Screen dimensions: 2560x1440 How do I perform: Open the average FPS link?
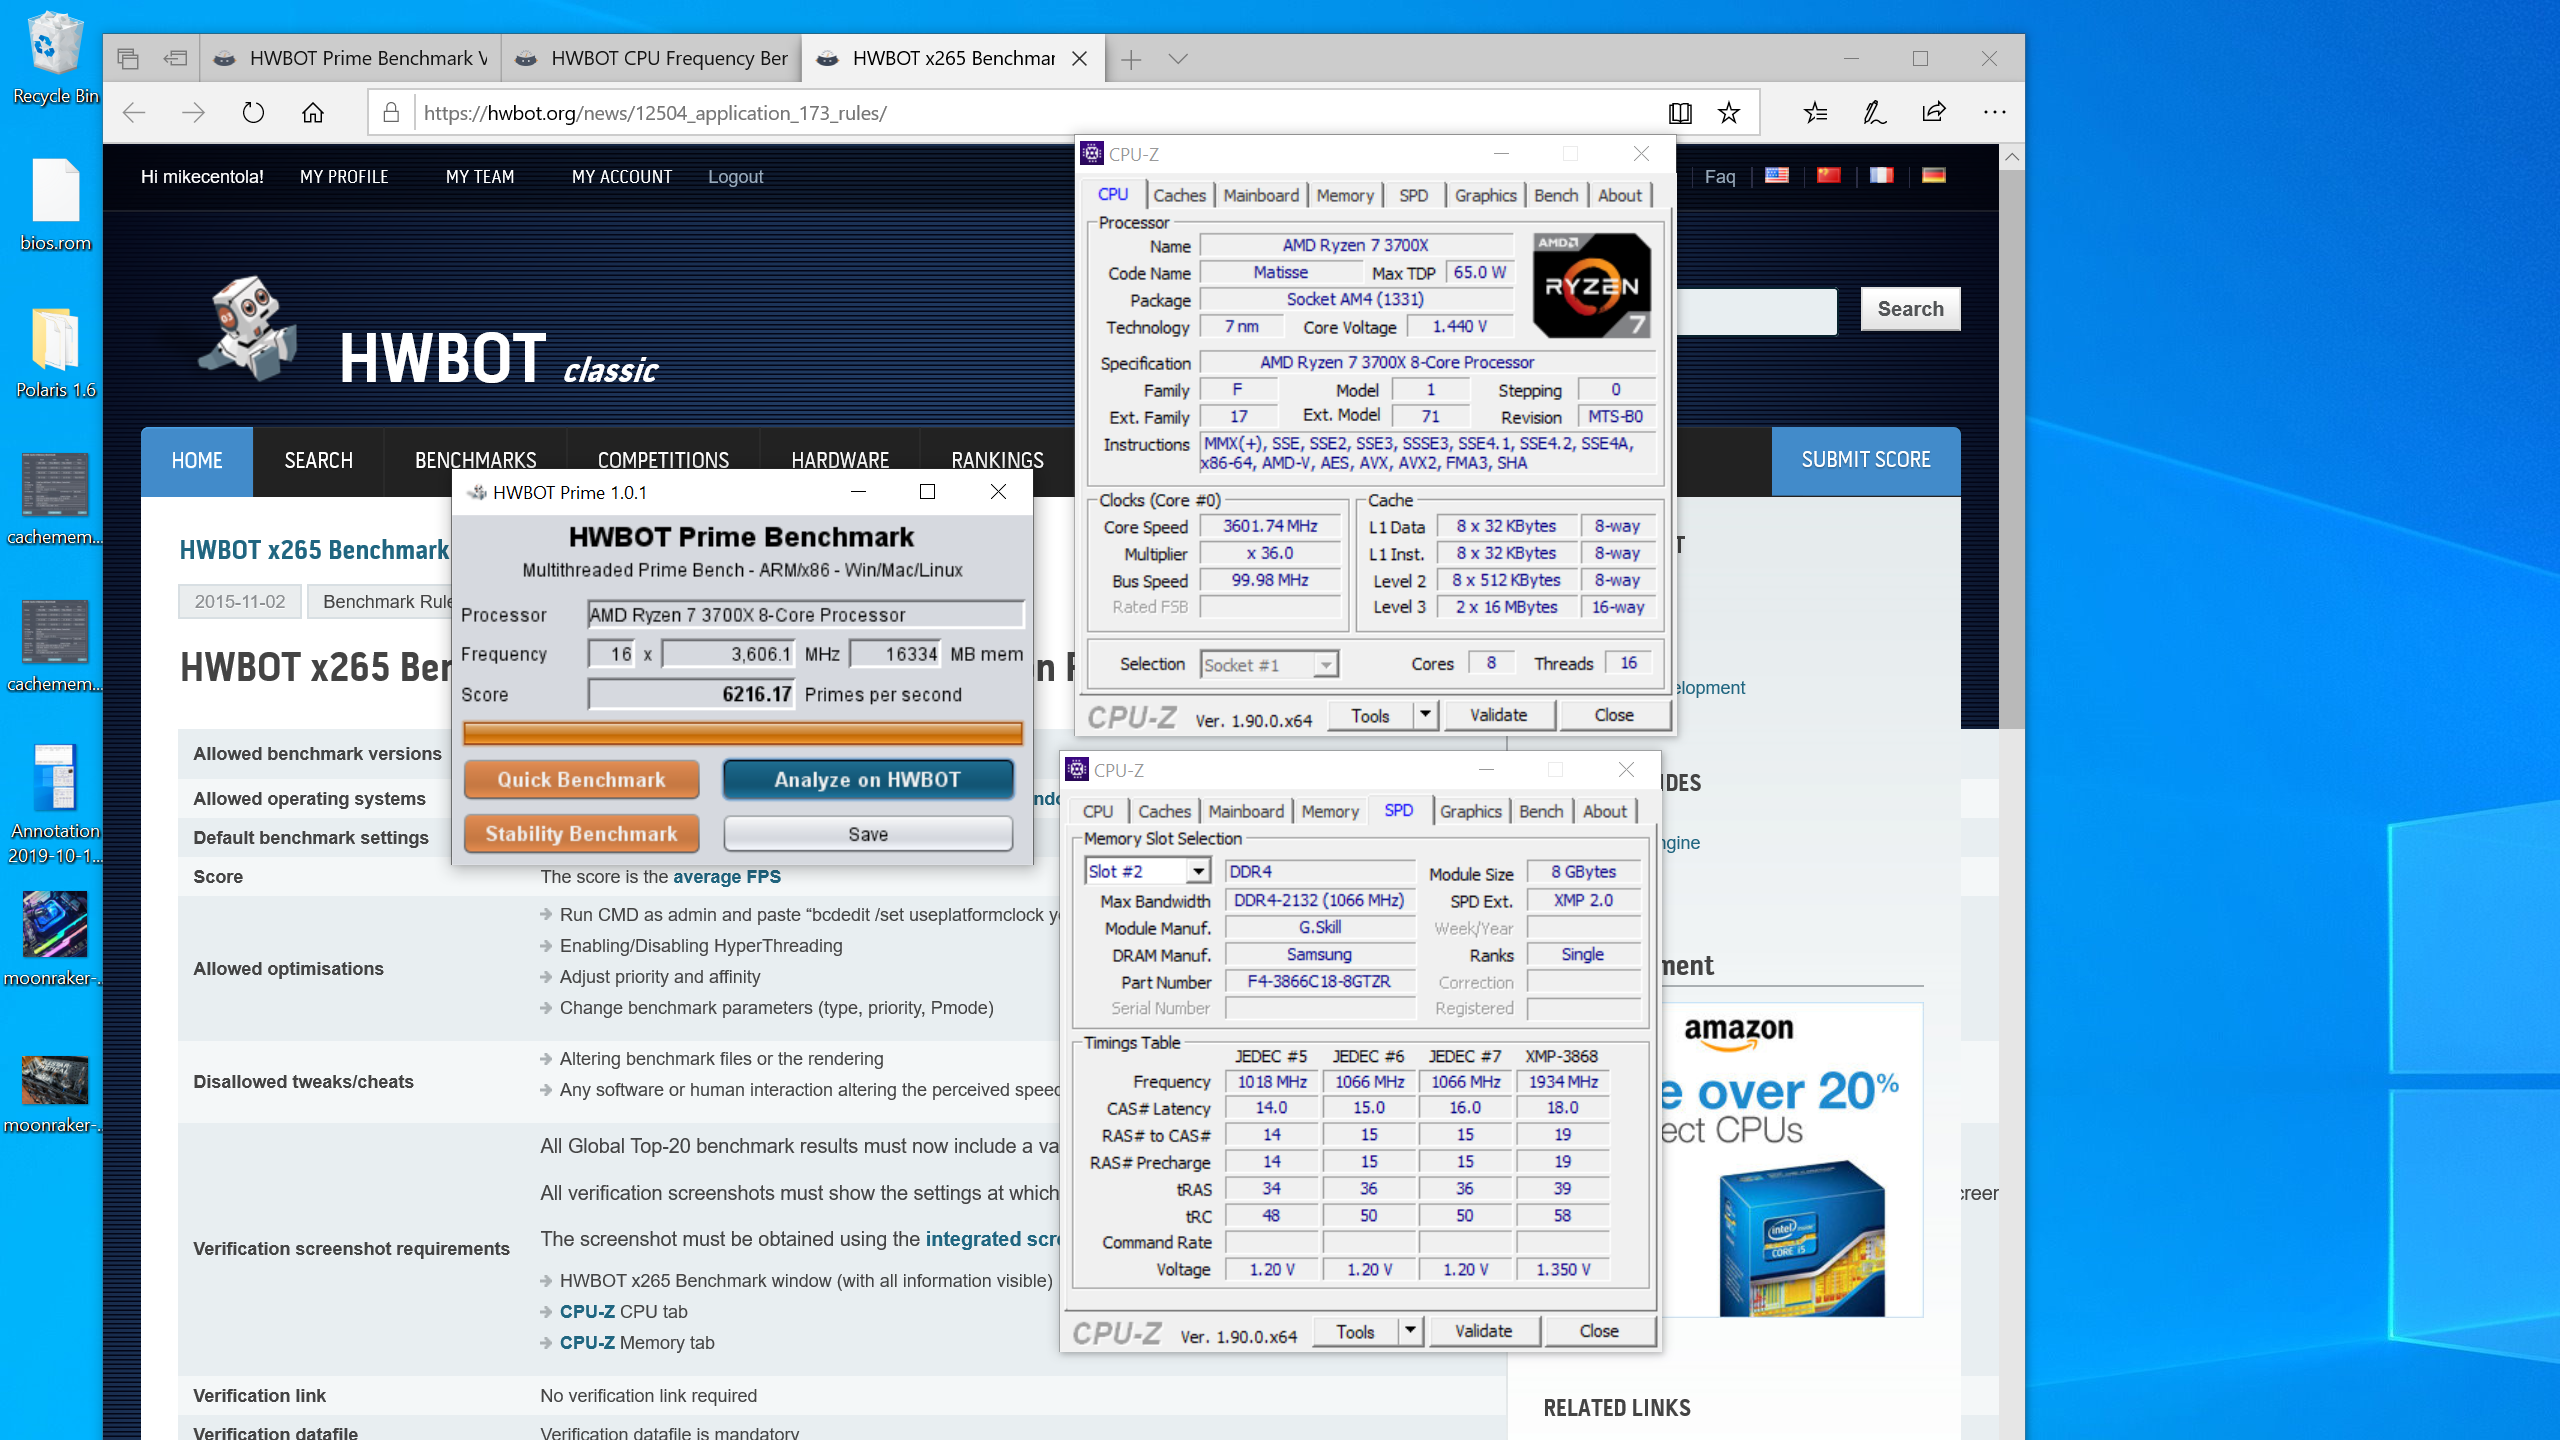[727, 877]
